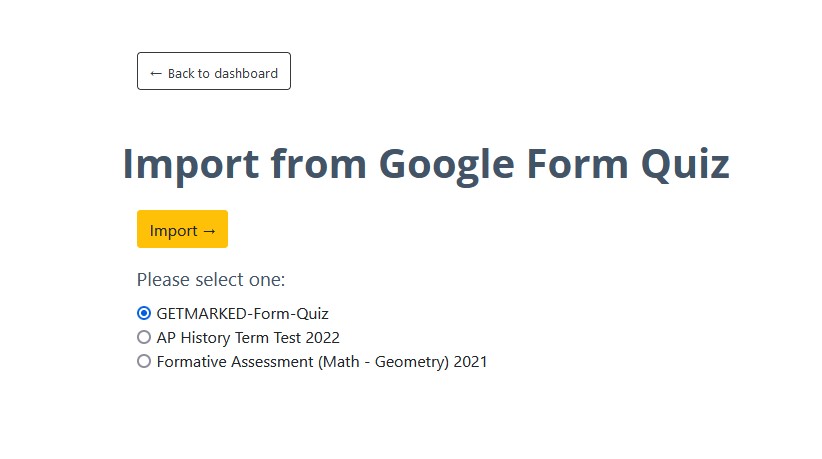Click the Import from Google Form Quiz heading
822x459 pixels.
[426, 165]
